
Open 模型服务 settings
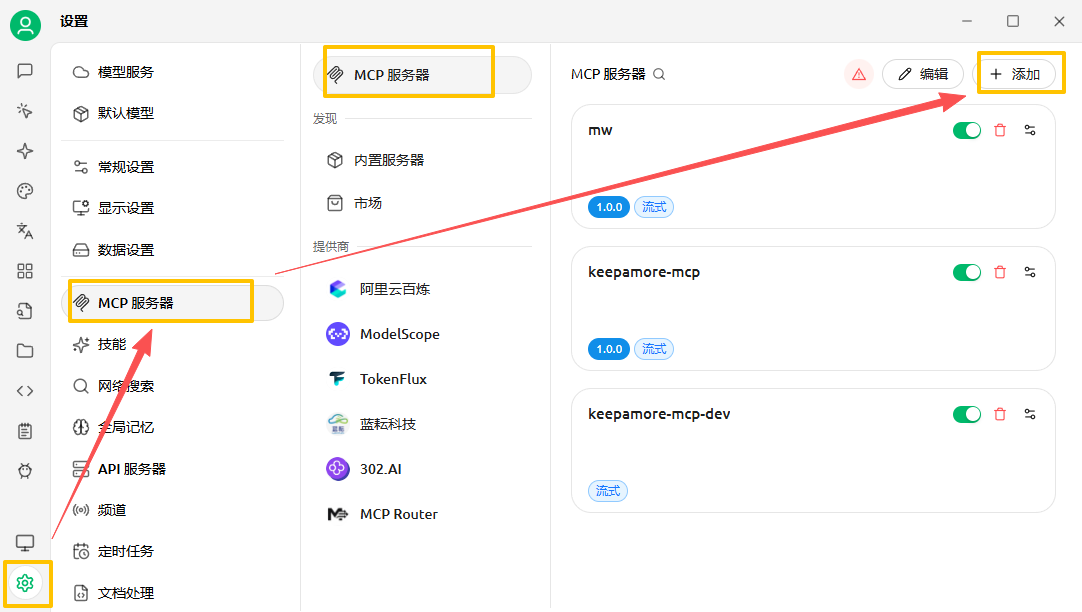pos(173,72)
